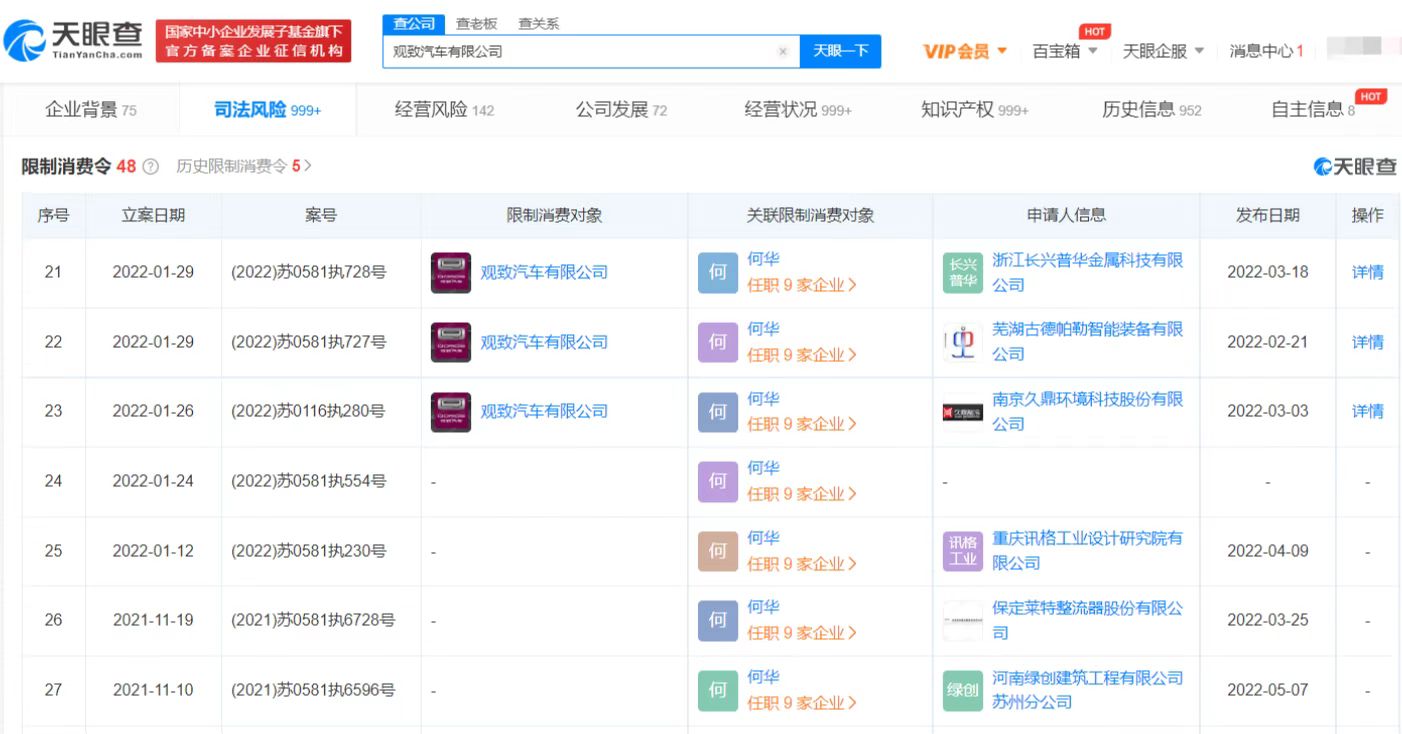Open 消息中心 notifications
The height and width of the screenshot is (734, 1402).
coord(1266,51)
